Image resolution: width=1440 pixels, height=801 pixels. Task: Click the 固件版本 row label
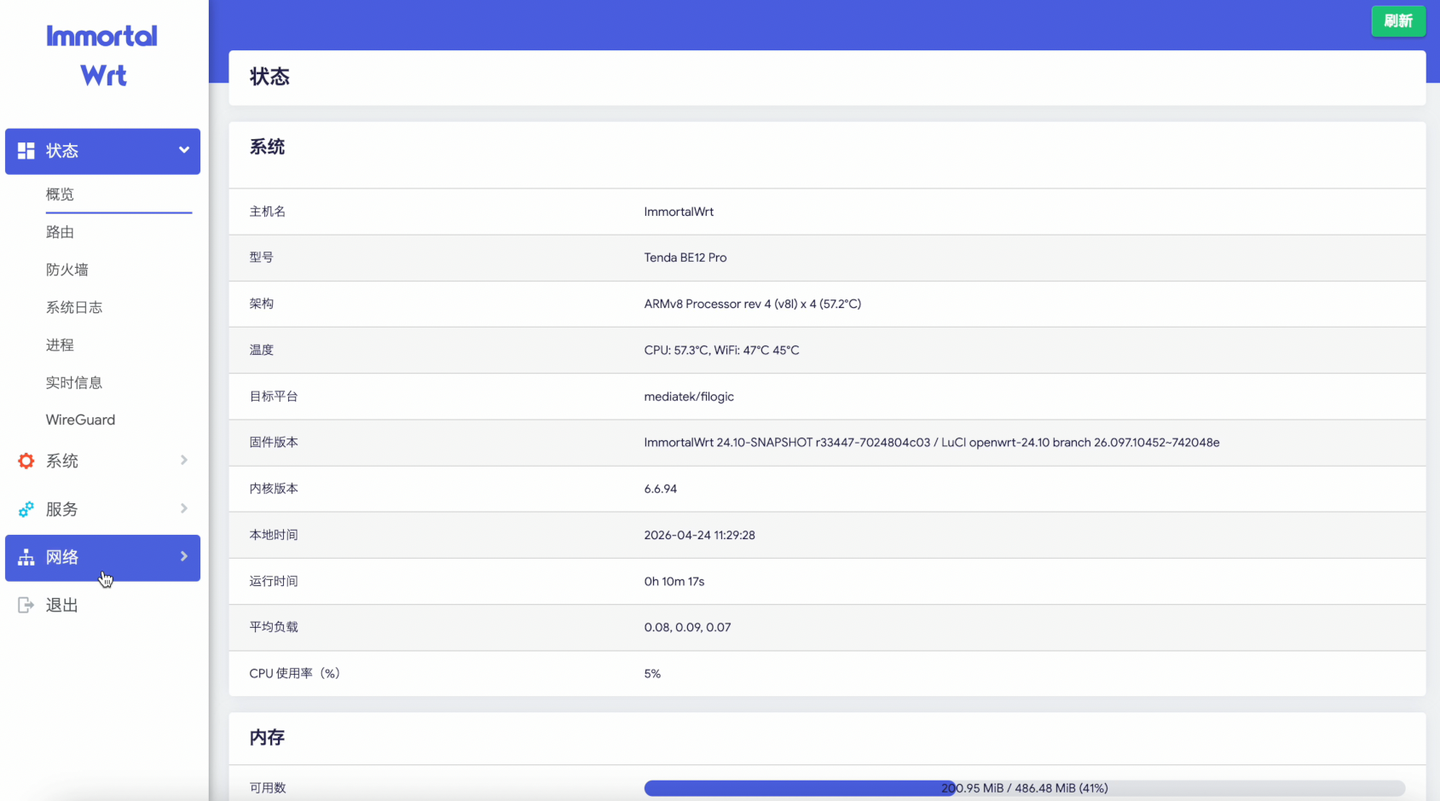point(274,442)
